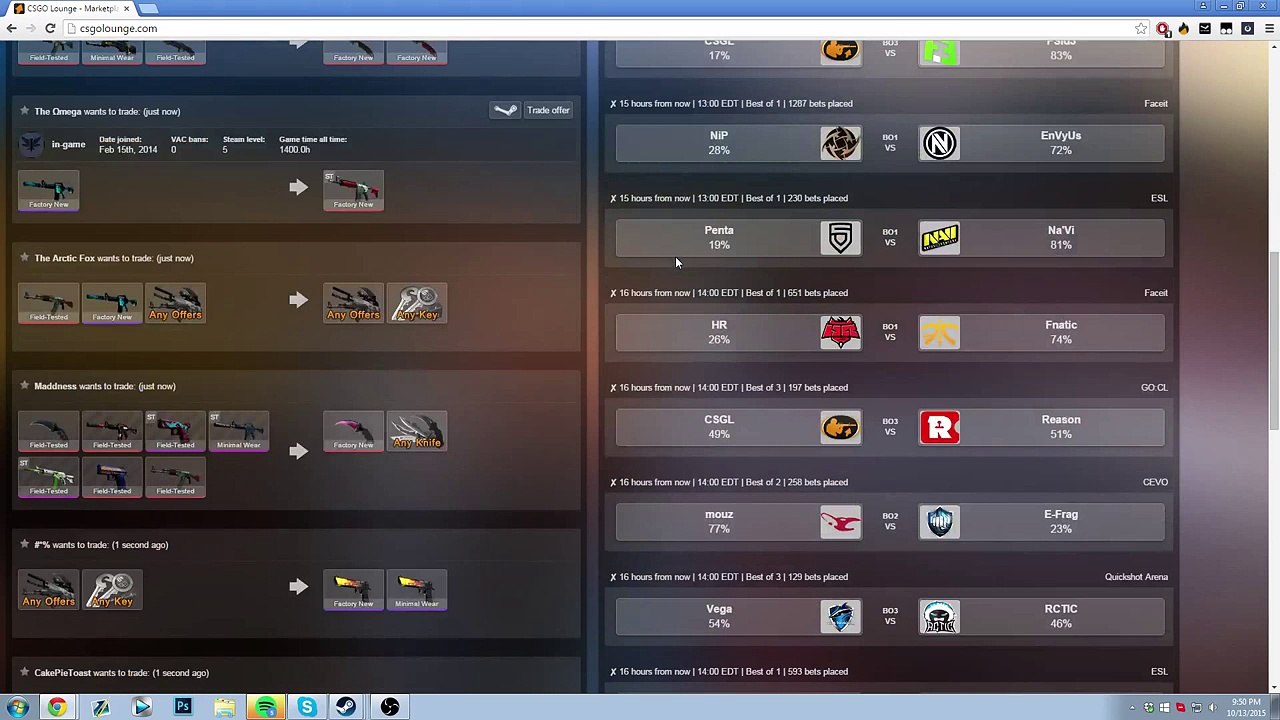Click the #% user's offered Any Key item
The width and height of the screenshot is (1280, 720).
[112, 590]
